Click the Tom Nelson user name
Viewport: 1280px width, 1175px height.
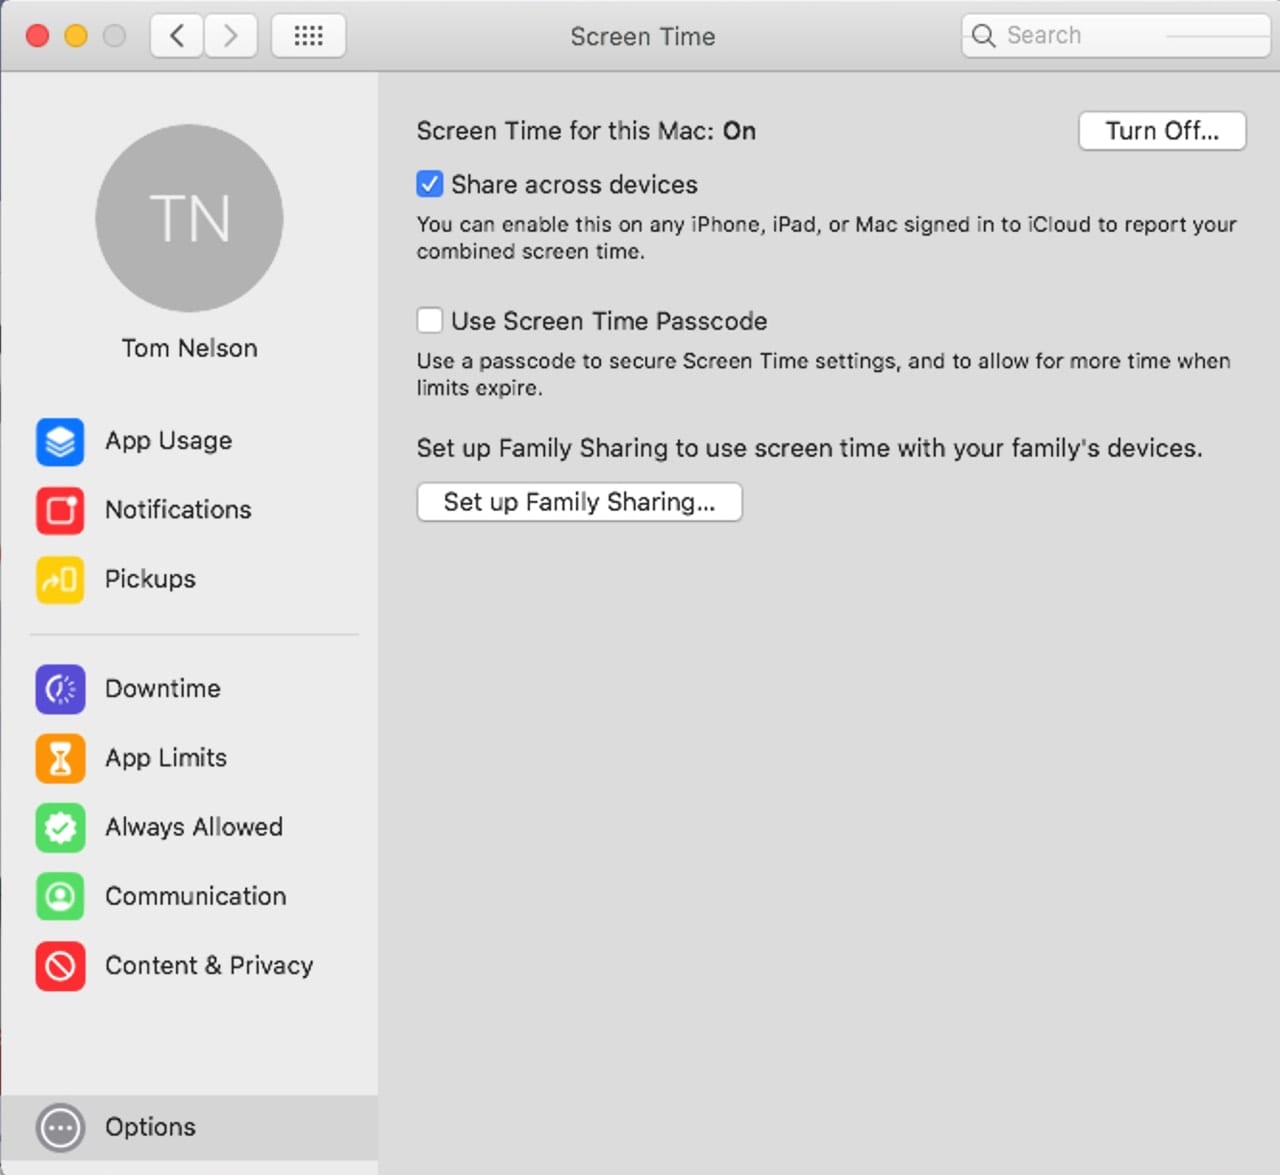(189, 348)
